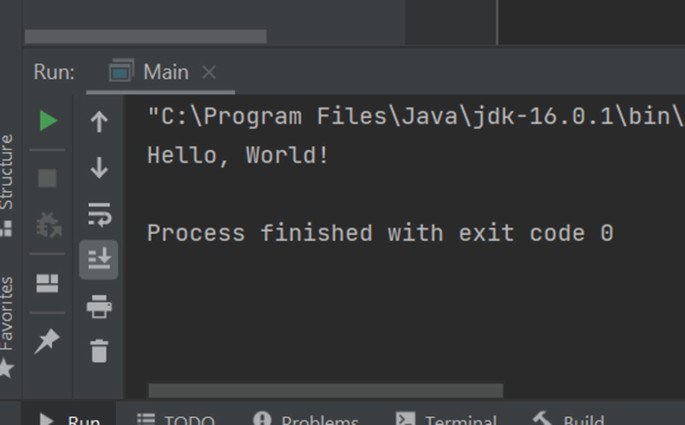
Task: Clear all console output with trash icon
Action: point(99,351)
